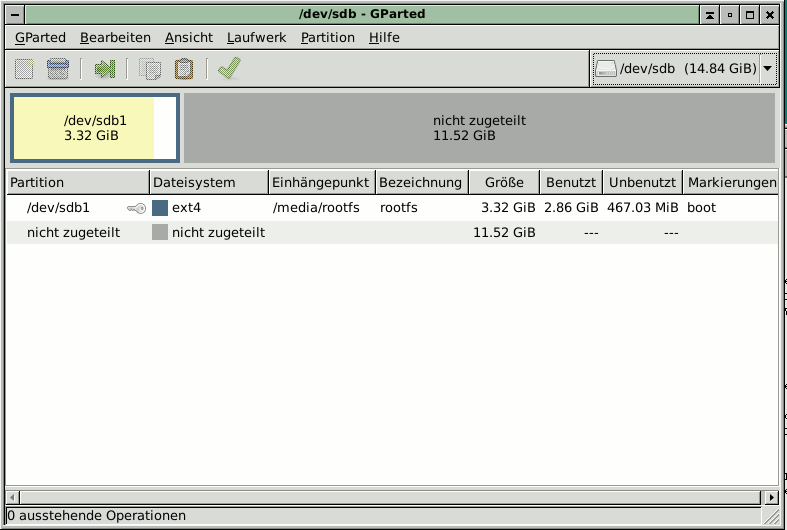Click the Paste partition clipboard icon
The height and width of the screenshot is (530, 787).
tap(184, 69)
